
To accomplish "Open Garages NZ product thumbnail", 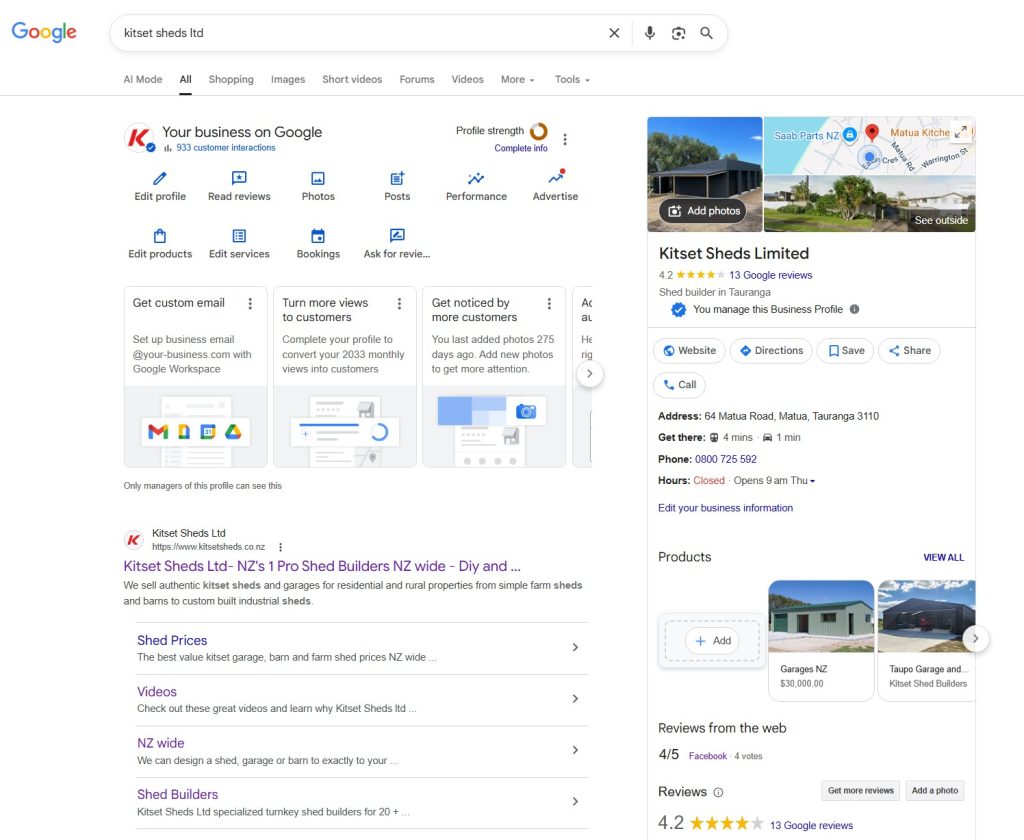I will pos(821,617).
